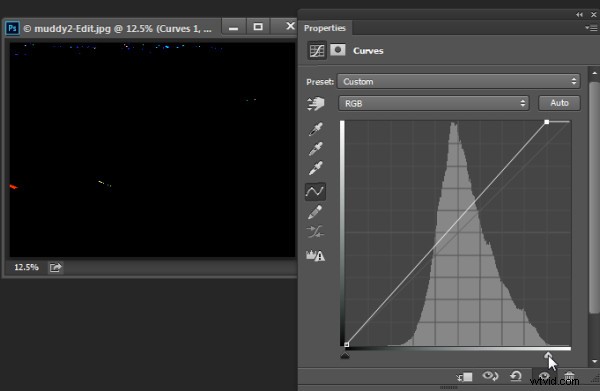
Task: Collapse the Properties panel with double arrows
Action: point(579,15)
